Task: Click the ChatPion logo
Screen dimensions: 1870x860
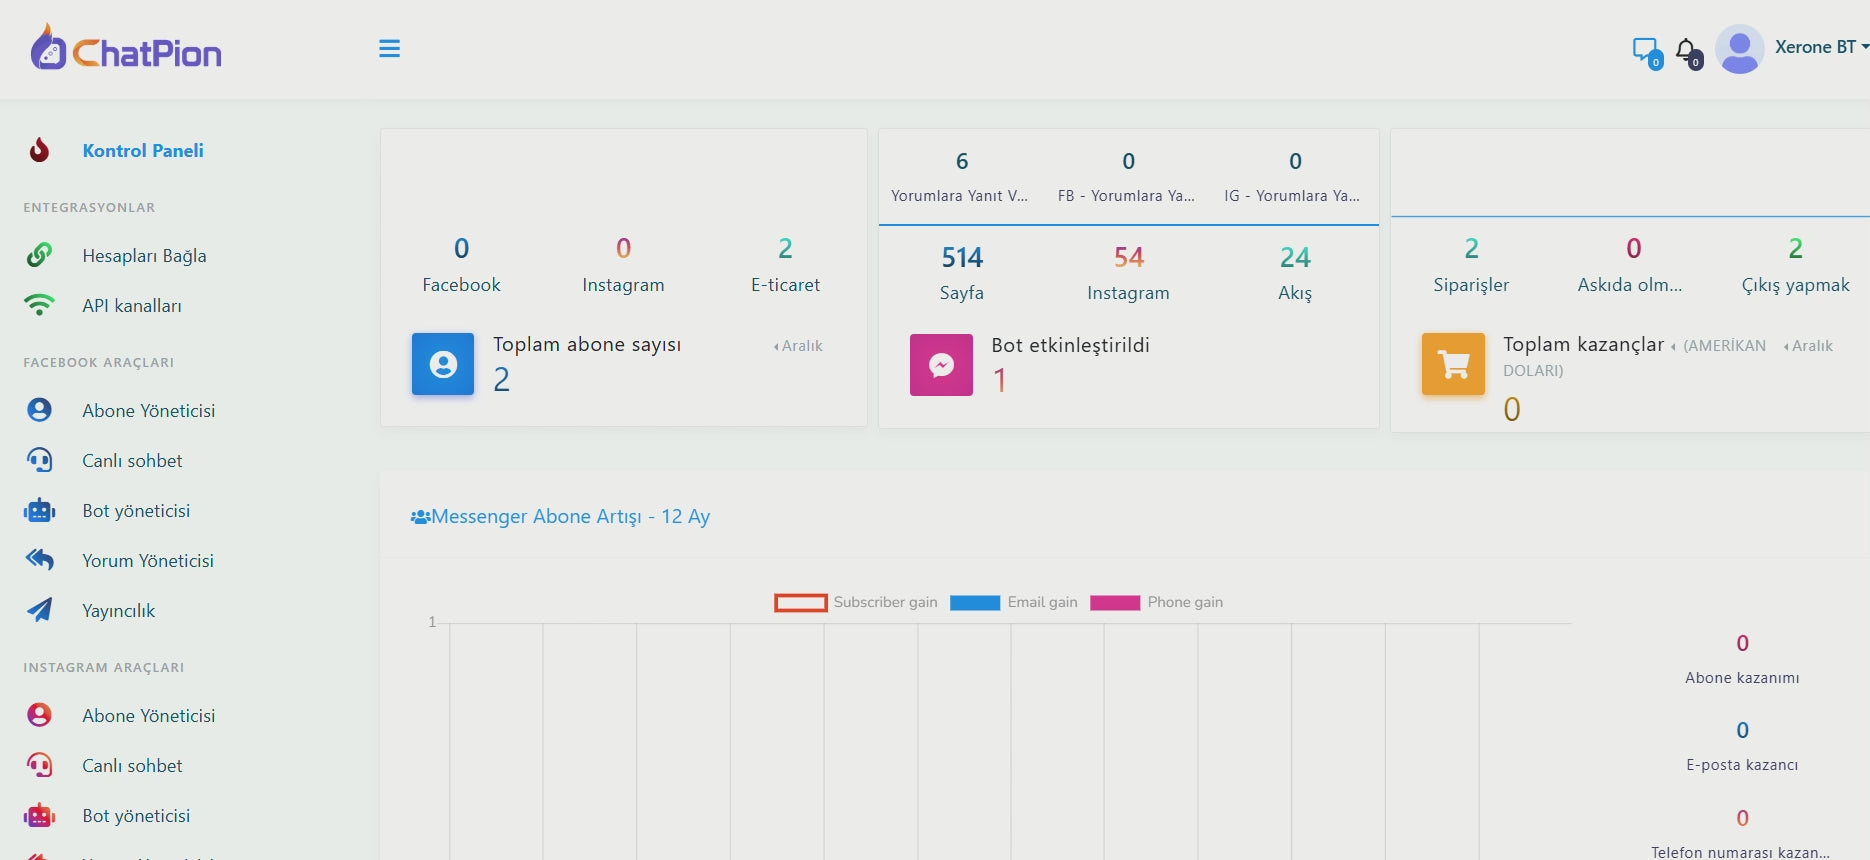Action: tap(126, 49)
